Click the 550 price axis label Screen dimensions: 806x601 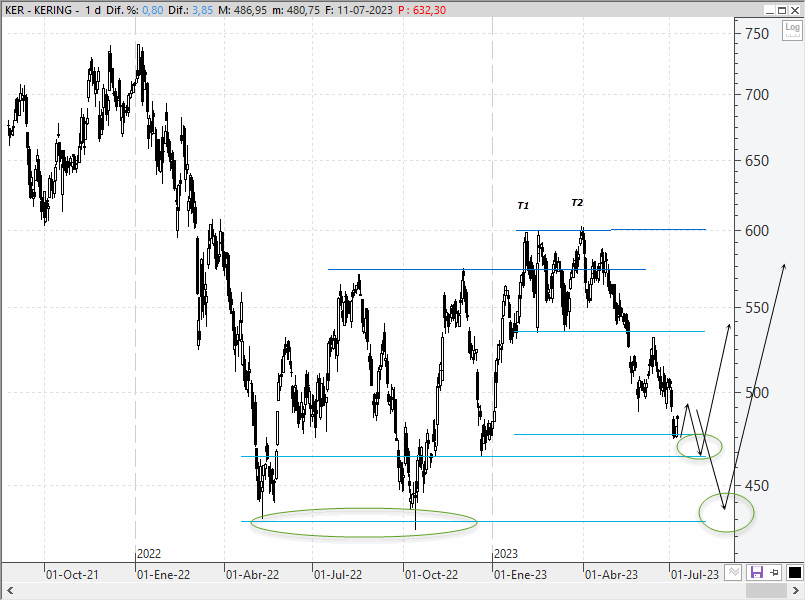757,308
